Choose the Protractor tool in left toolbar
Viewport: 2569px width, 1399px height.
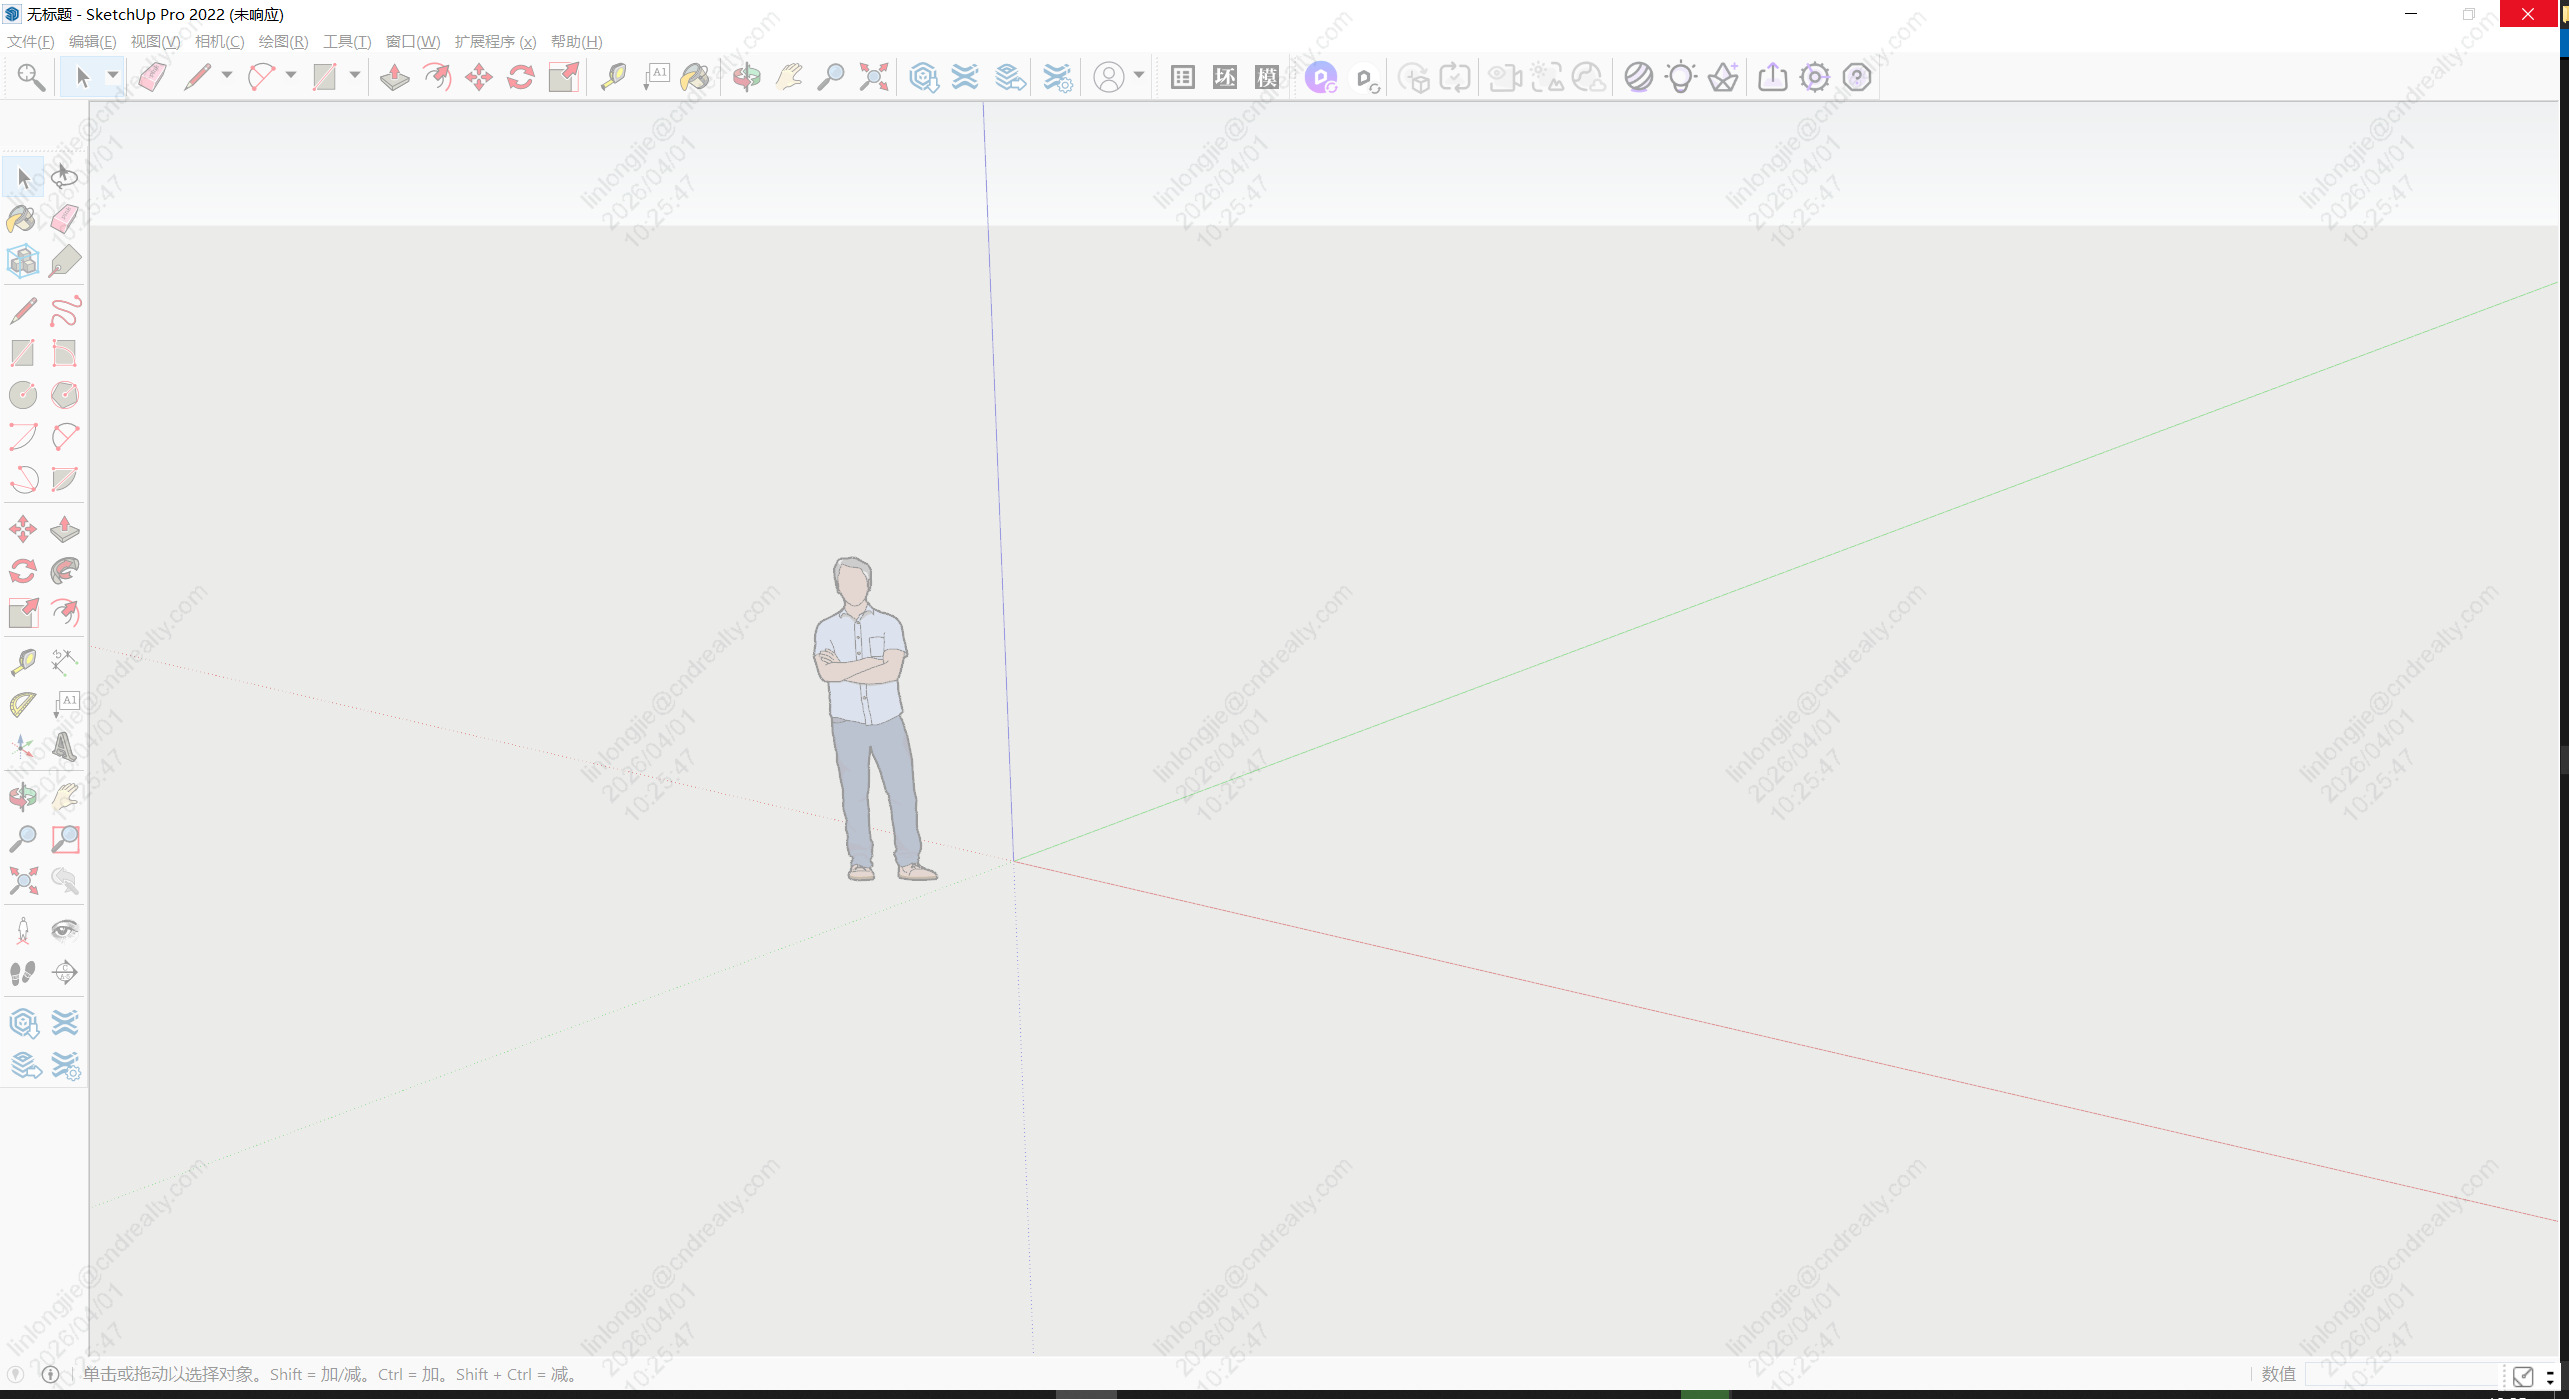pos(22,705)
